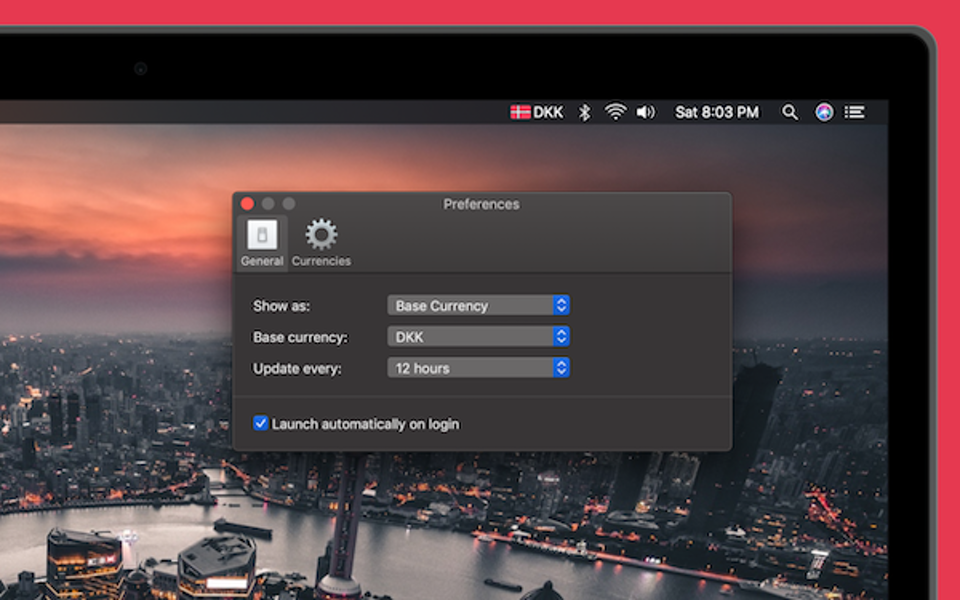Click the Preferences window title text
This screenshot has height=600, width=960.
pos(481,204)
